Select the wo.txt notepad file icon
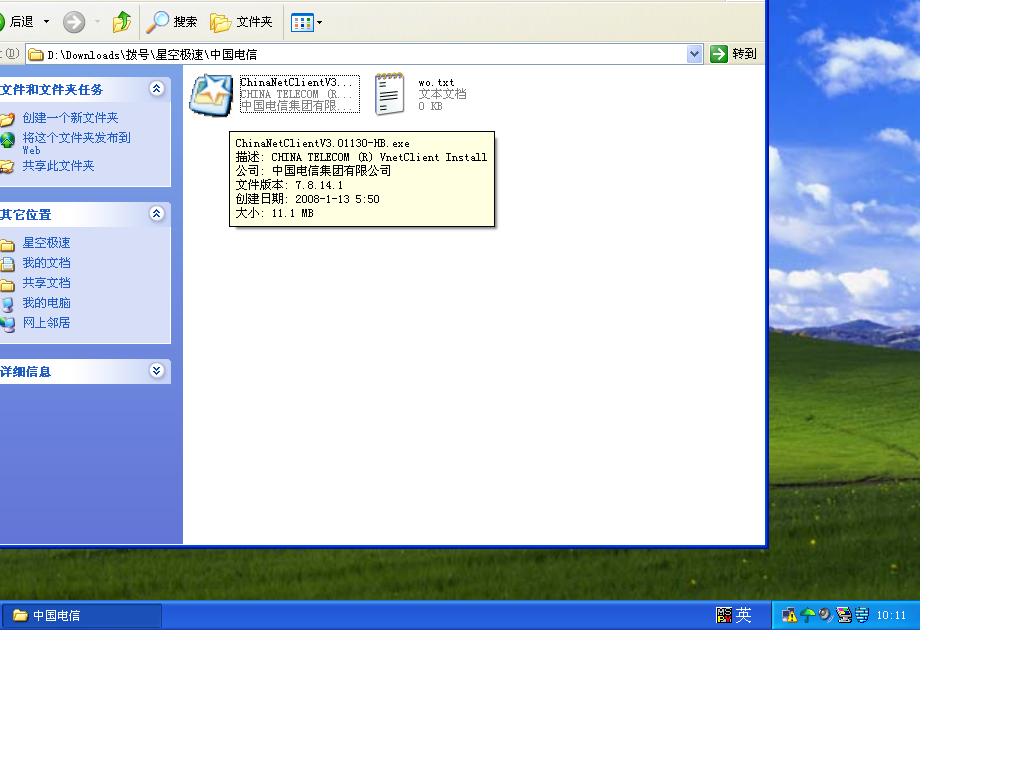 pos(390,94)
